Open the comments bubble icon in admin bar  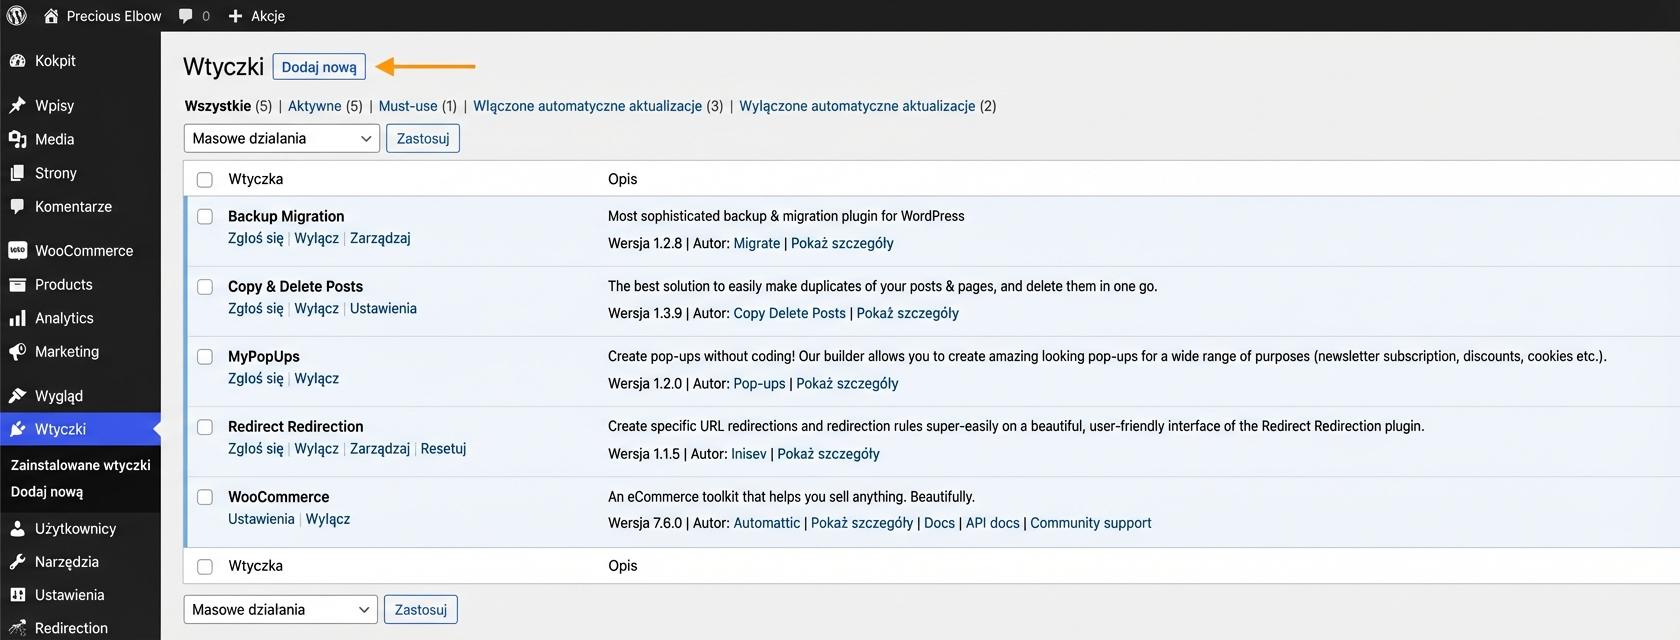(x=186, y=16)
